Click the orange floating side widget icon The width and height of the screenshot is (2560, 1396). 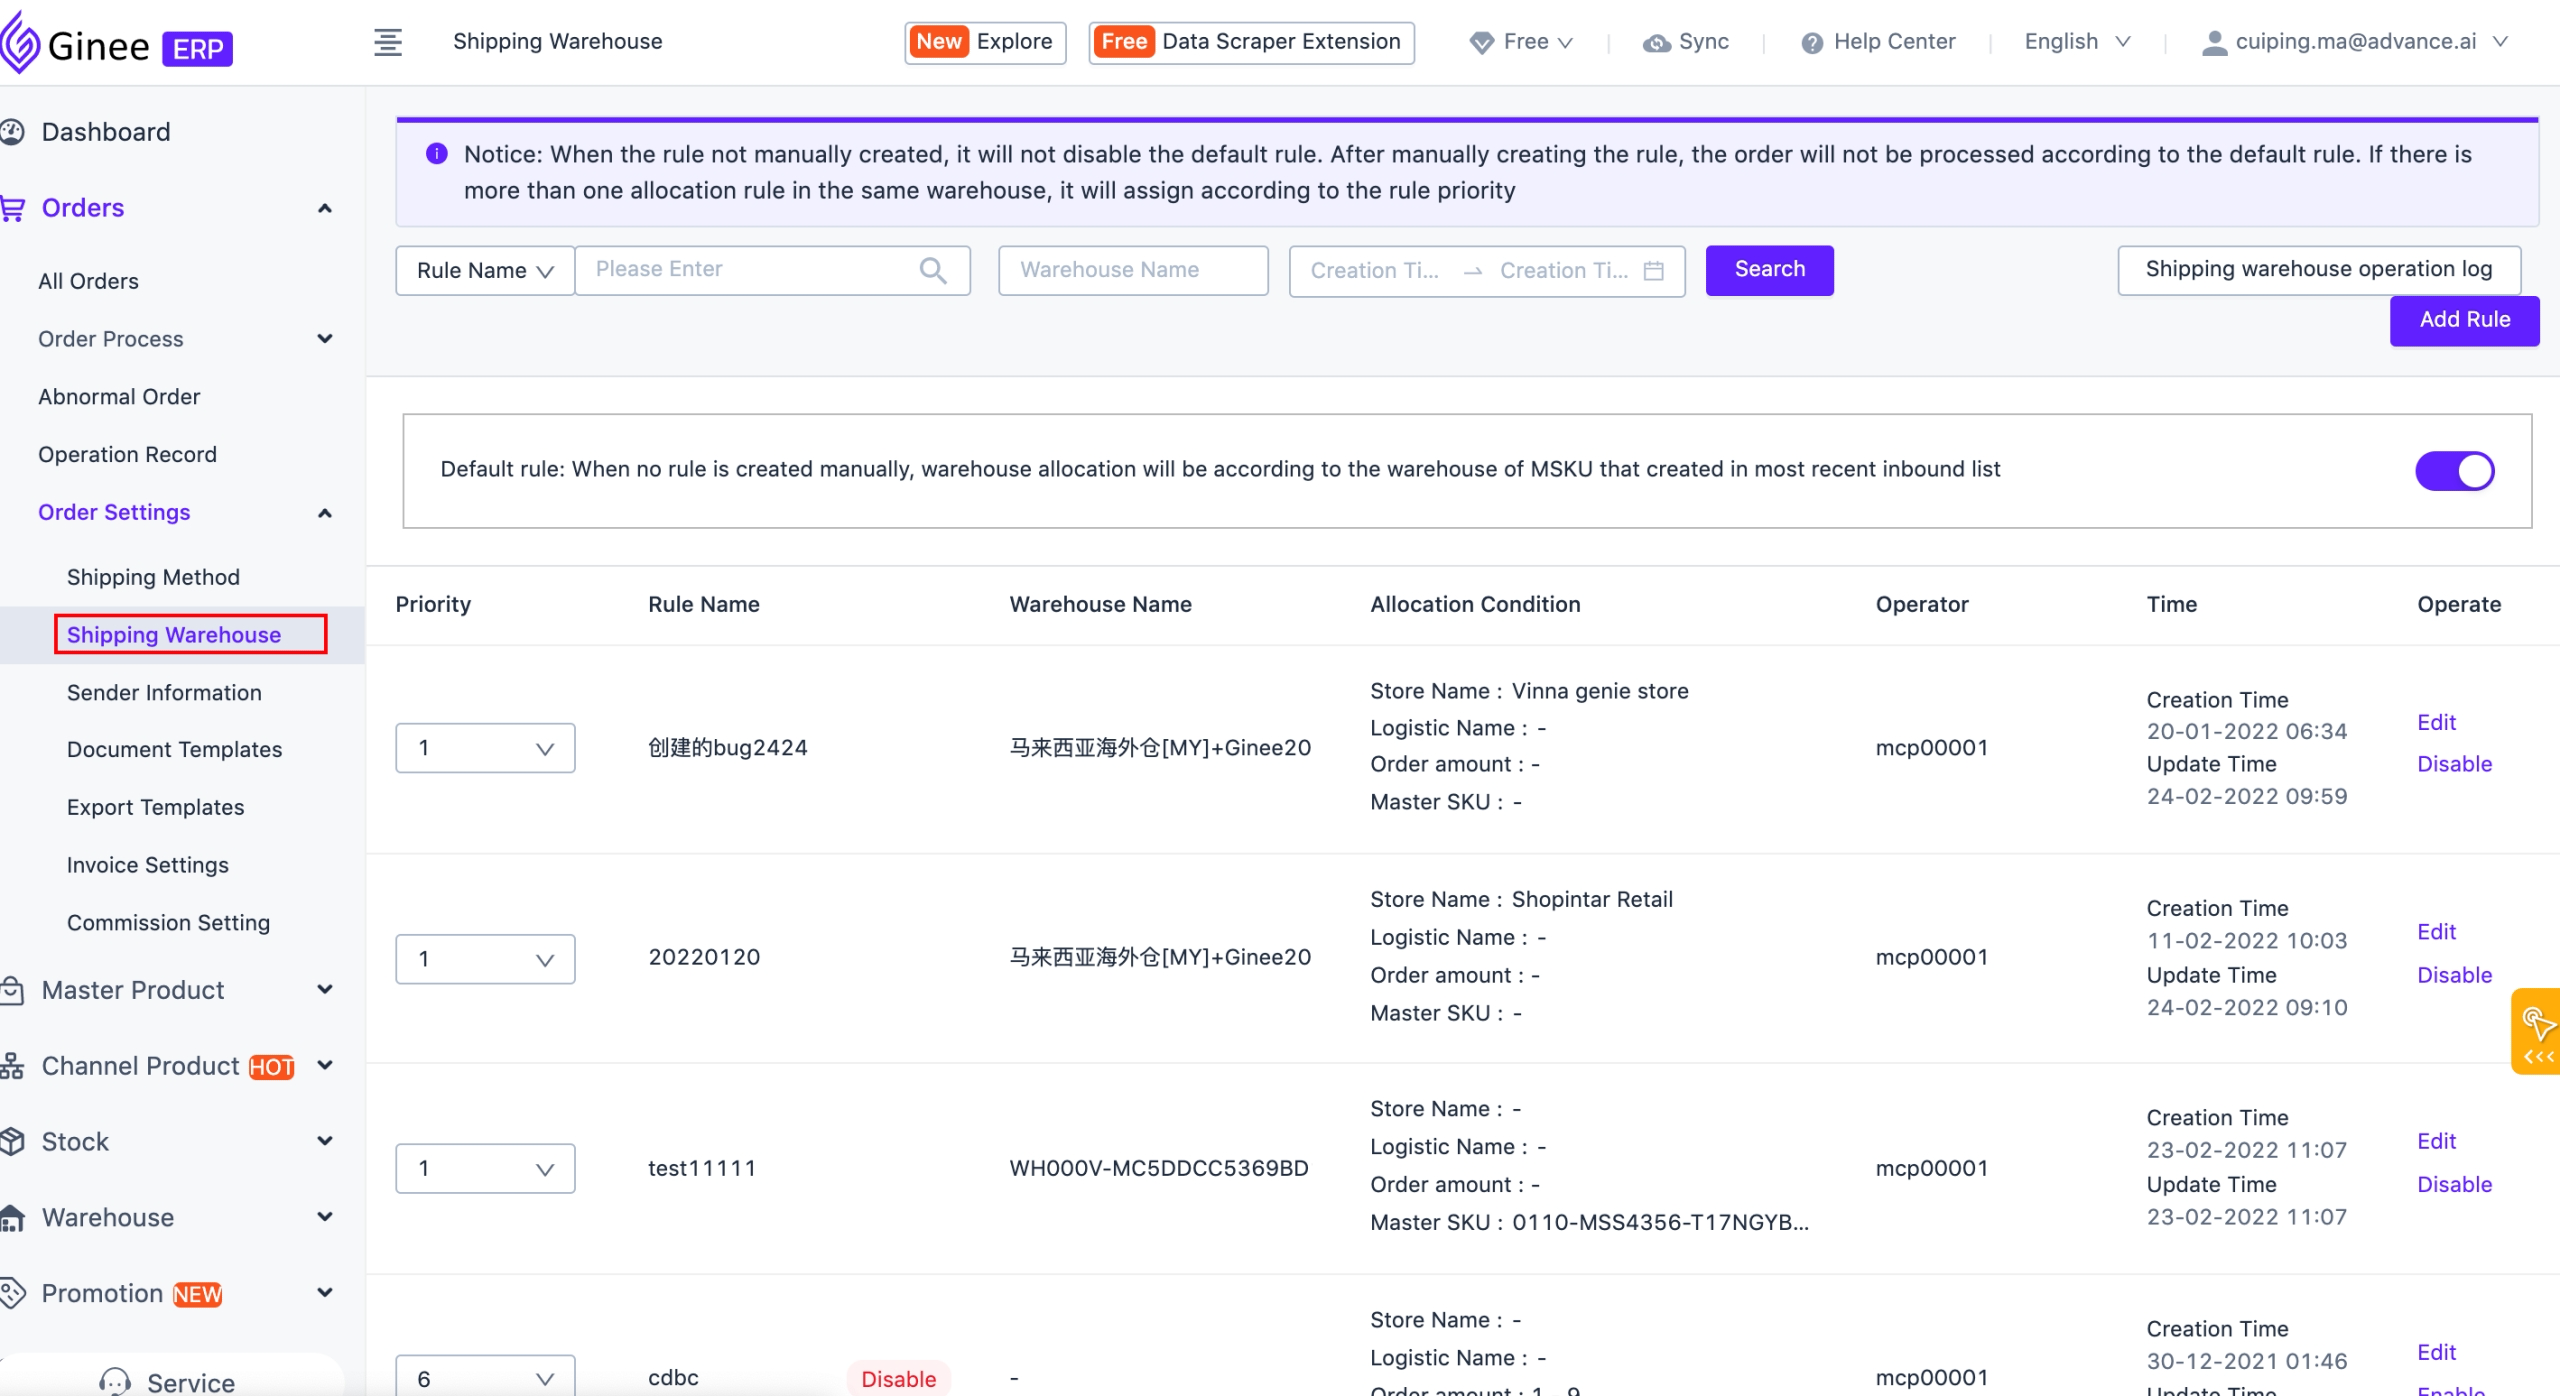[x=2536, y=1031]
